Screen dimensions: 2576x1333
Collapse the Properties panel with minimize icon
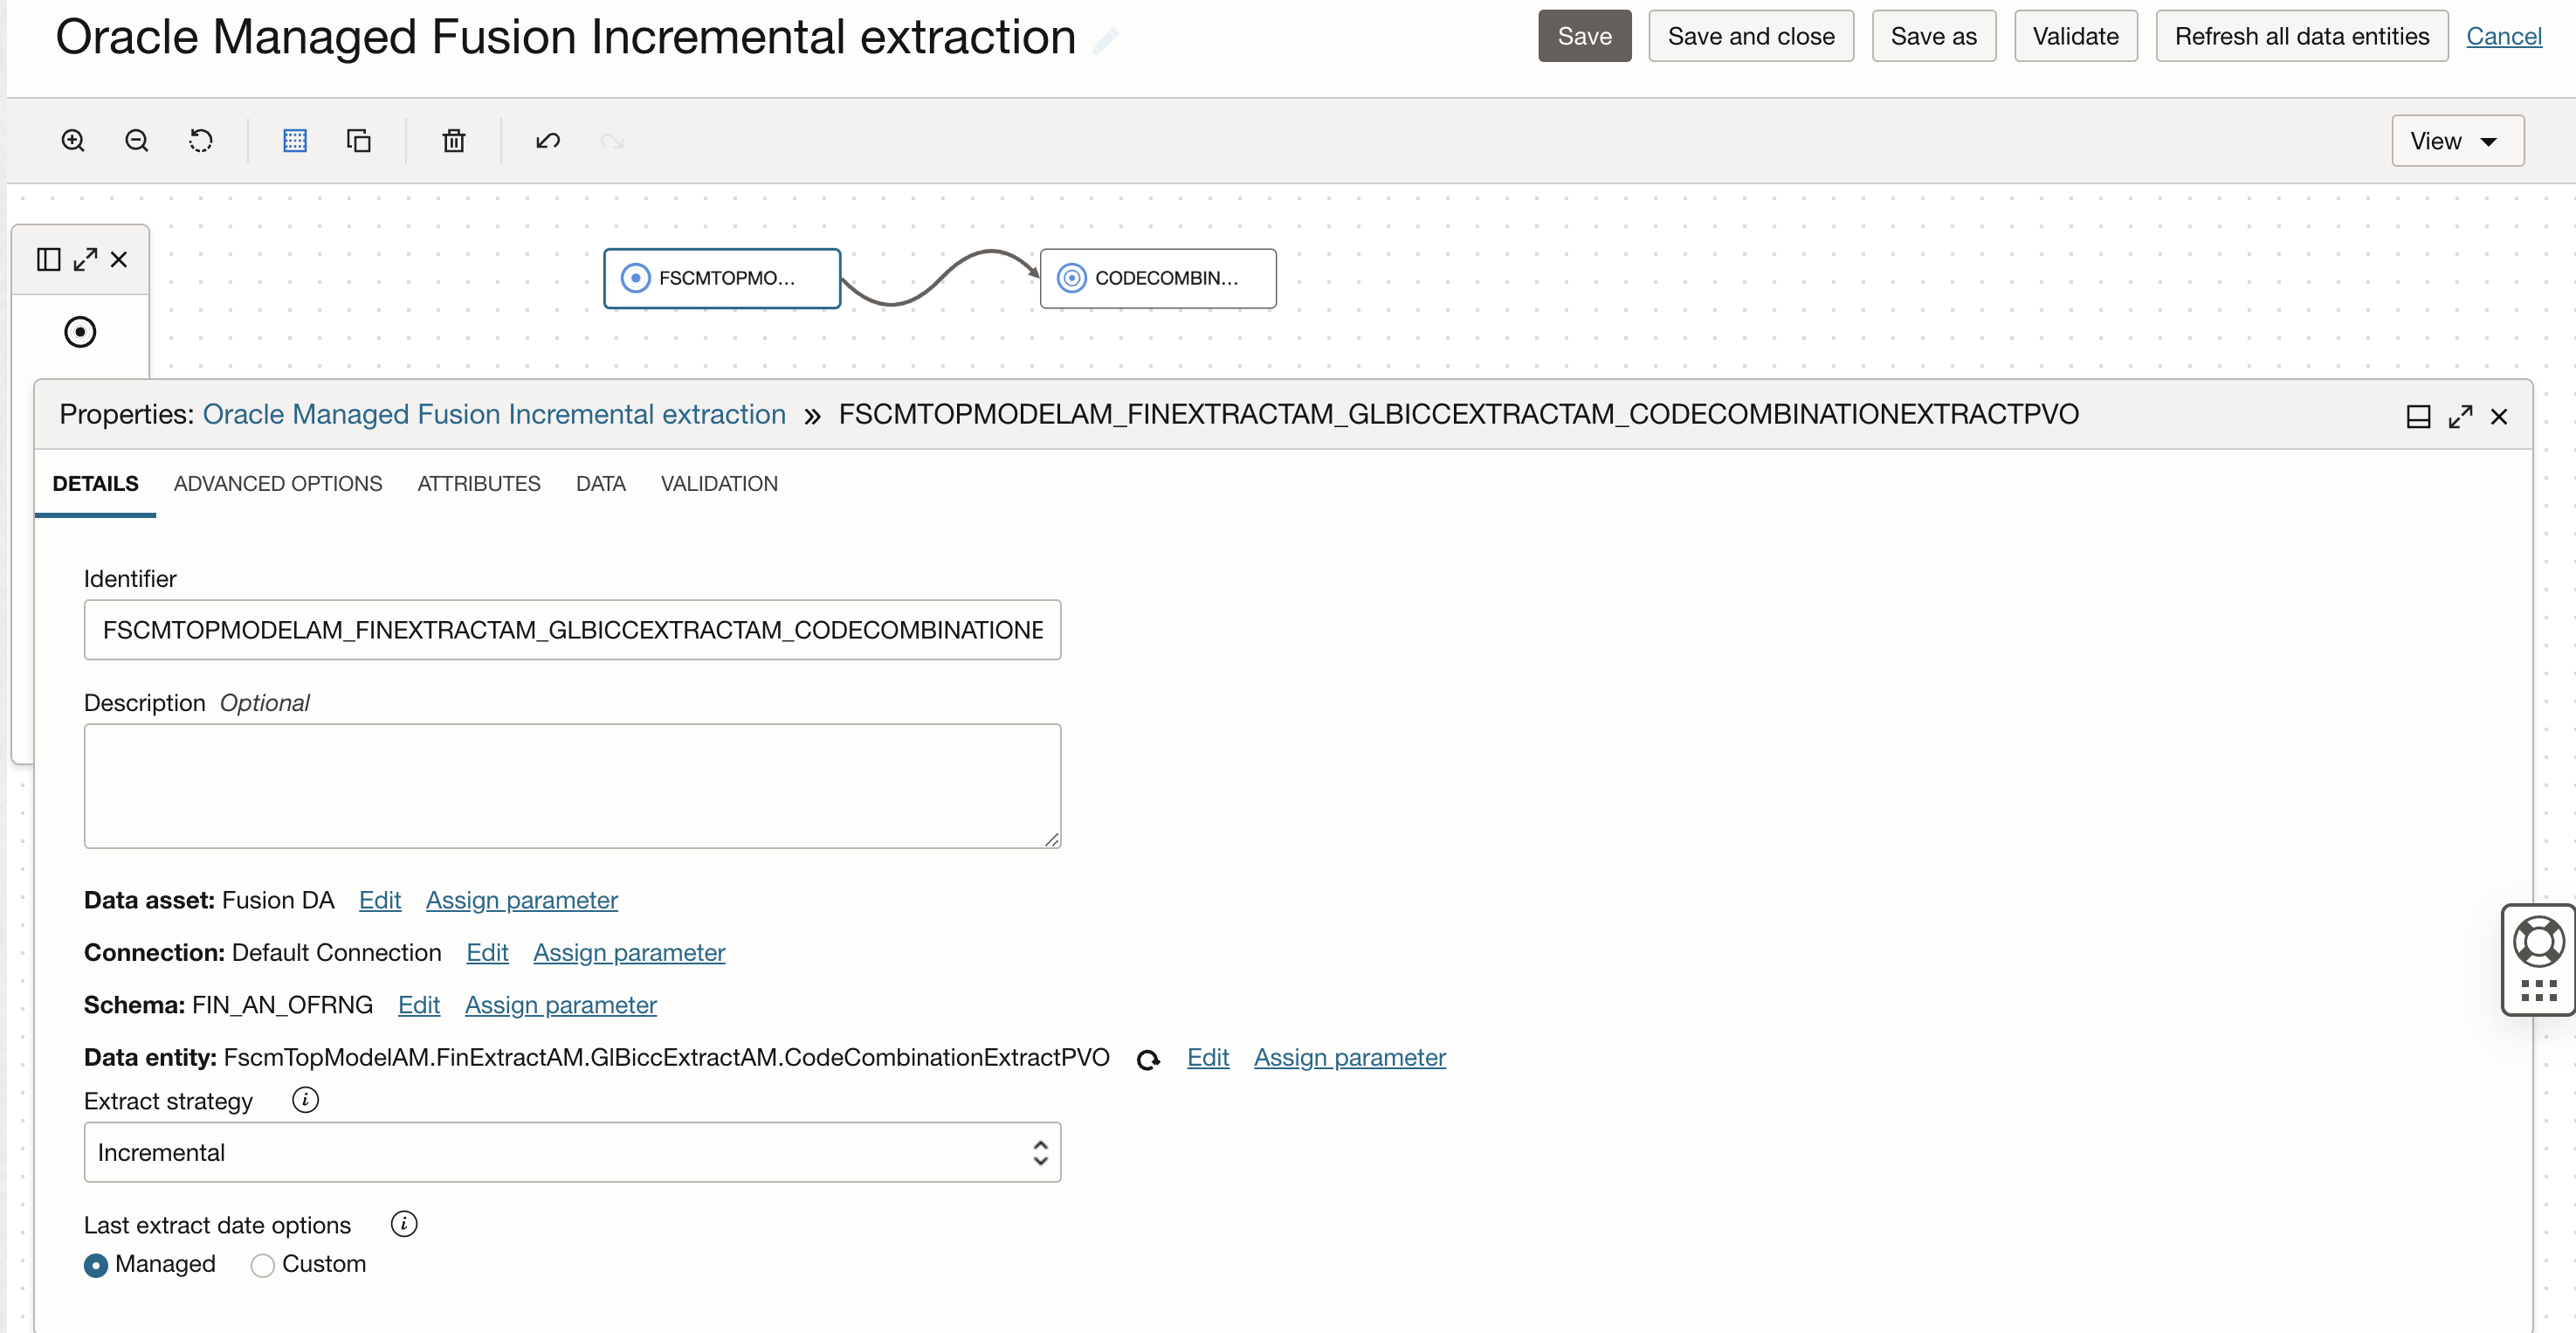click(2420, 415)
